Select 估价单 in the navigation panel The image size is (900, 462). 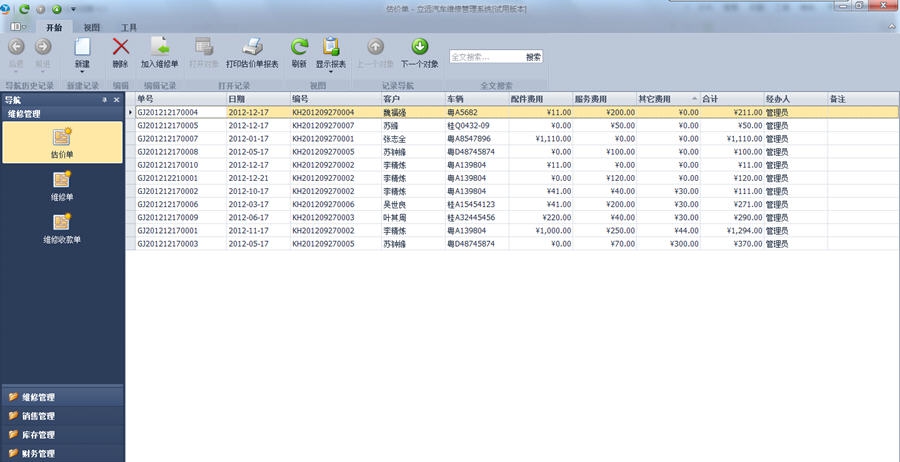click(x=62, y=142)
